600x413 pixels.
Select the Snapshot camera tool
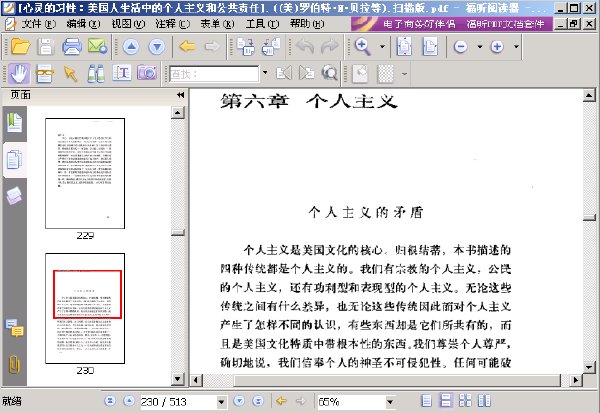click(147, 73)
